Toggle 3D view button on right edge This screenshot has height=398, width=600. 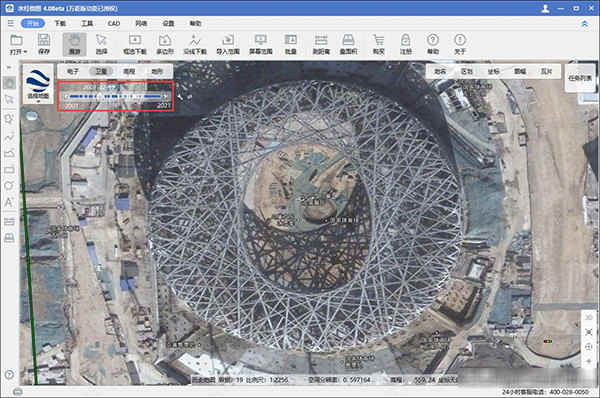[589, 318]
